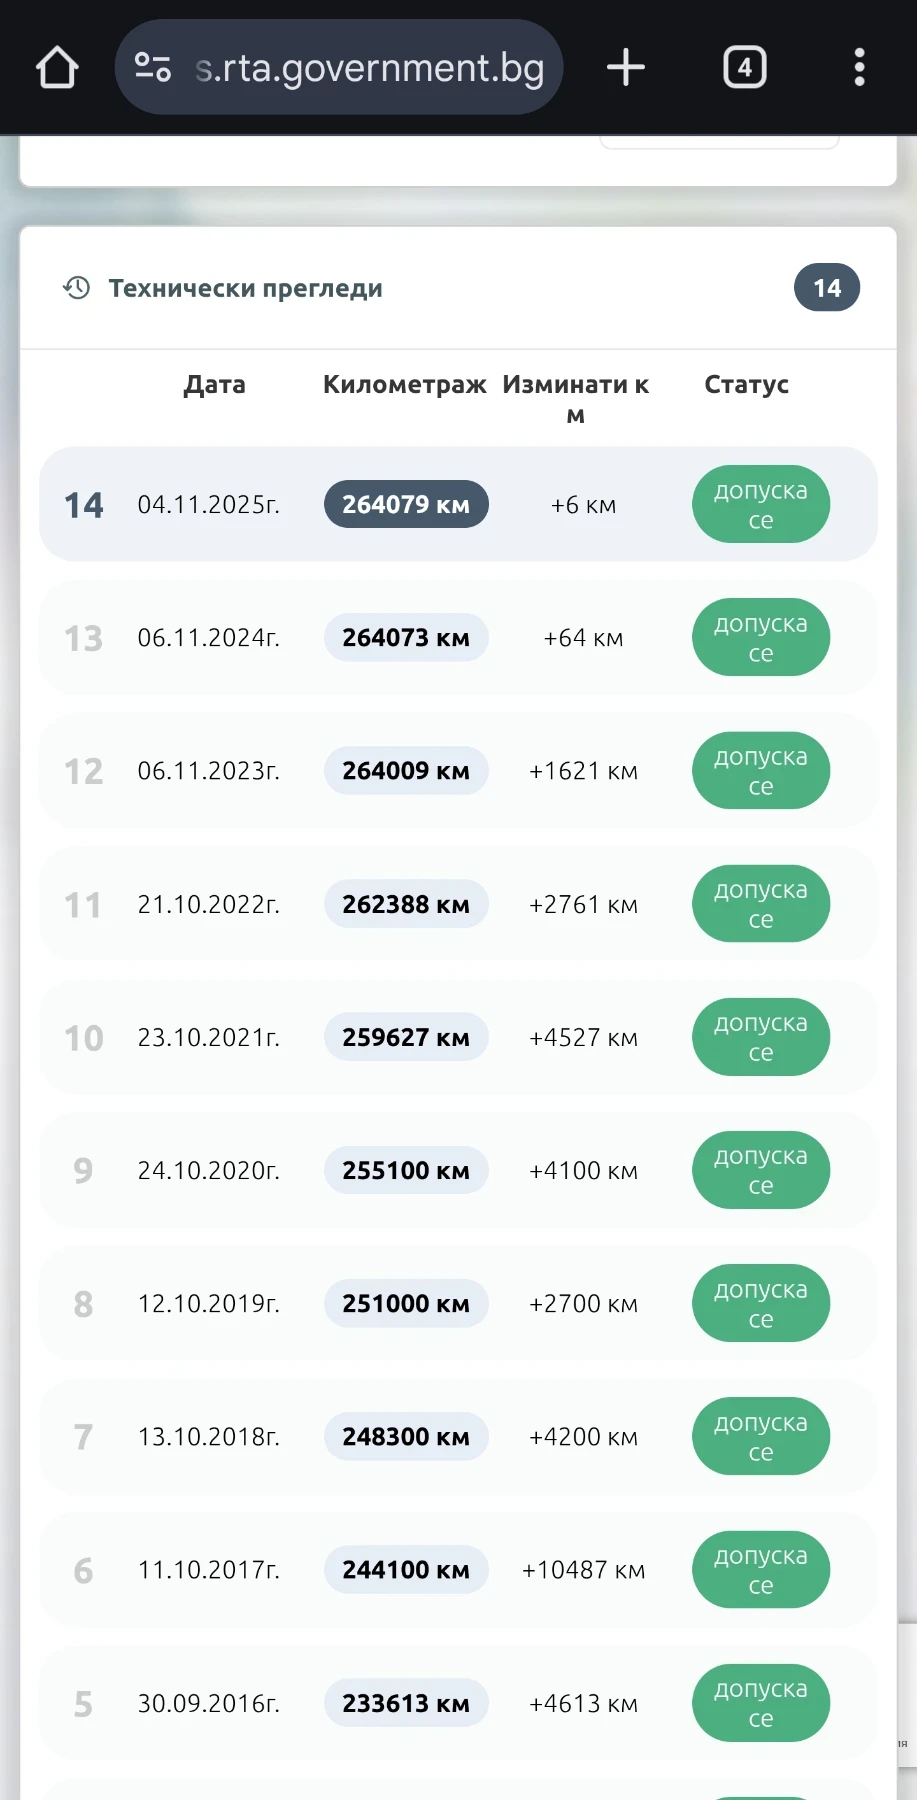Viewport: 917px width, 1800px height.
Task: Click the 264079 км mileage badge
Action: click(x=406, y=504)
